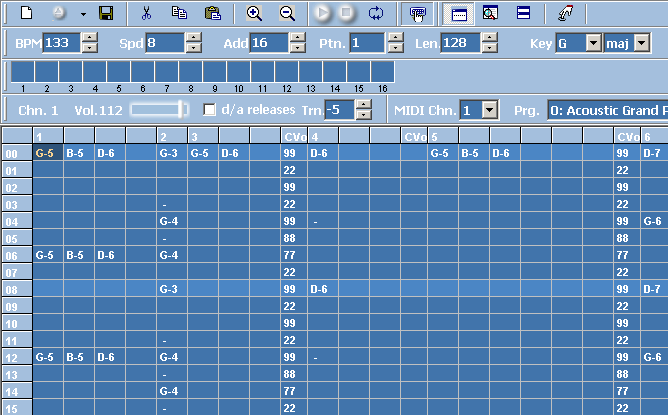
Task: Select the first CVo value 88 in row 05
Action: (294, 238)
